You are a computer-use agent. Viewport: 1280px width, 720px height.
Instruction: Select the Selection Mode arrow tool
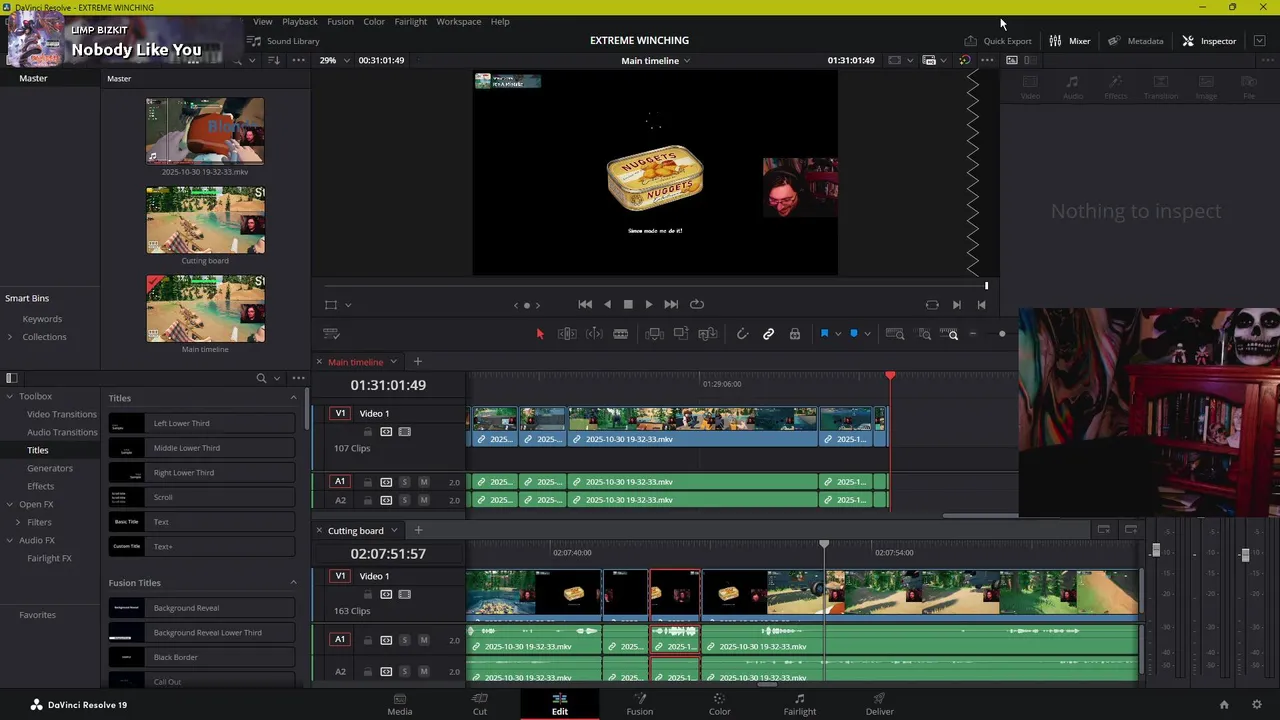[x=540, y=334]
